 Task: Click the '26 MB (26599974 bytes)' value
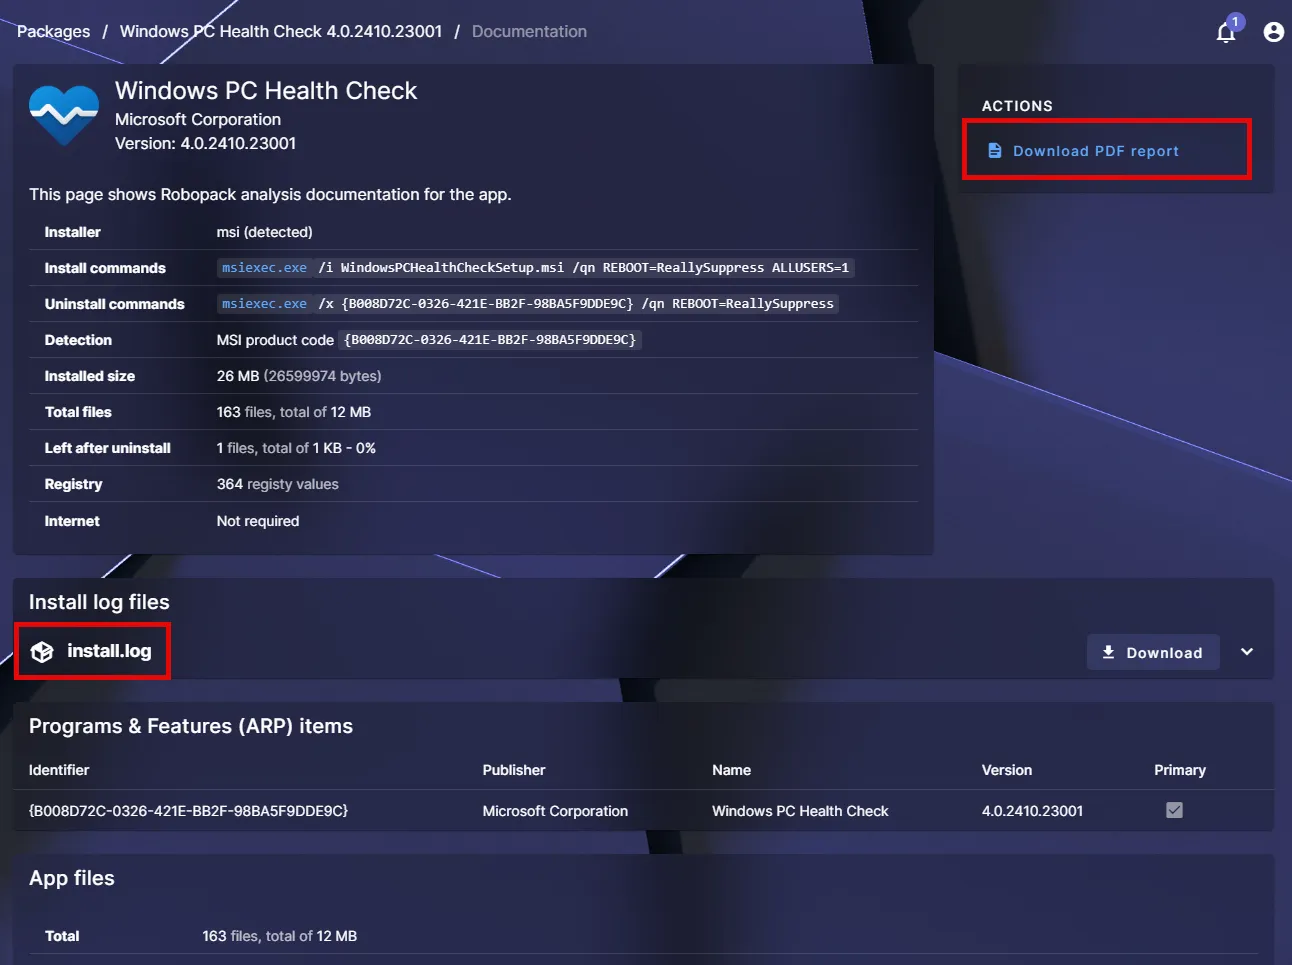(x=299, y=376)
